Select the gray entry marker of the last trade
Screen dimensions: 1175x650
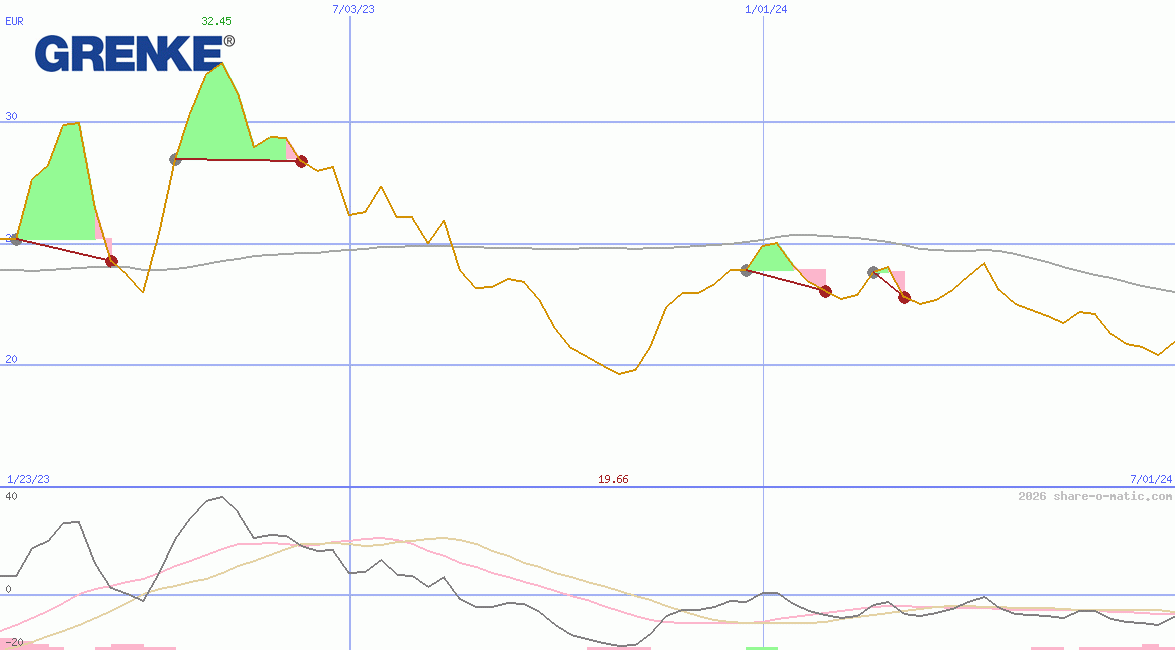tap(873, 272)
